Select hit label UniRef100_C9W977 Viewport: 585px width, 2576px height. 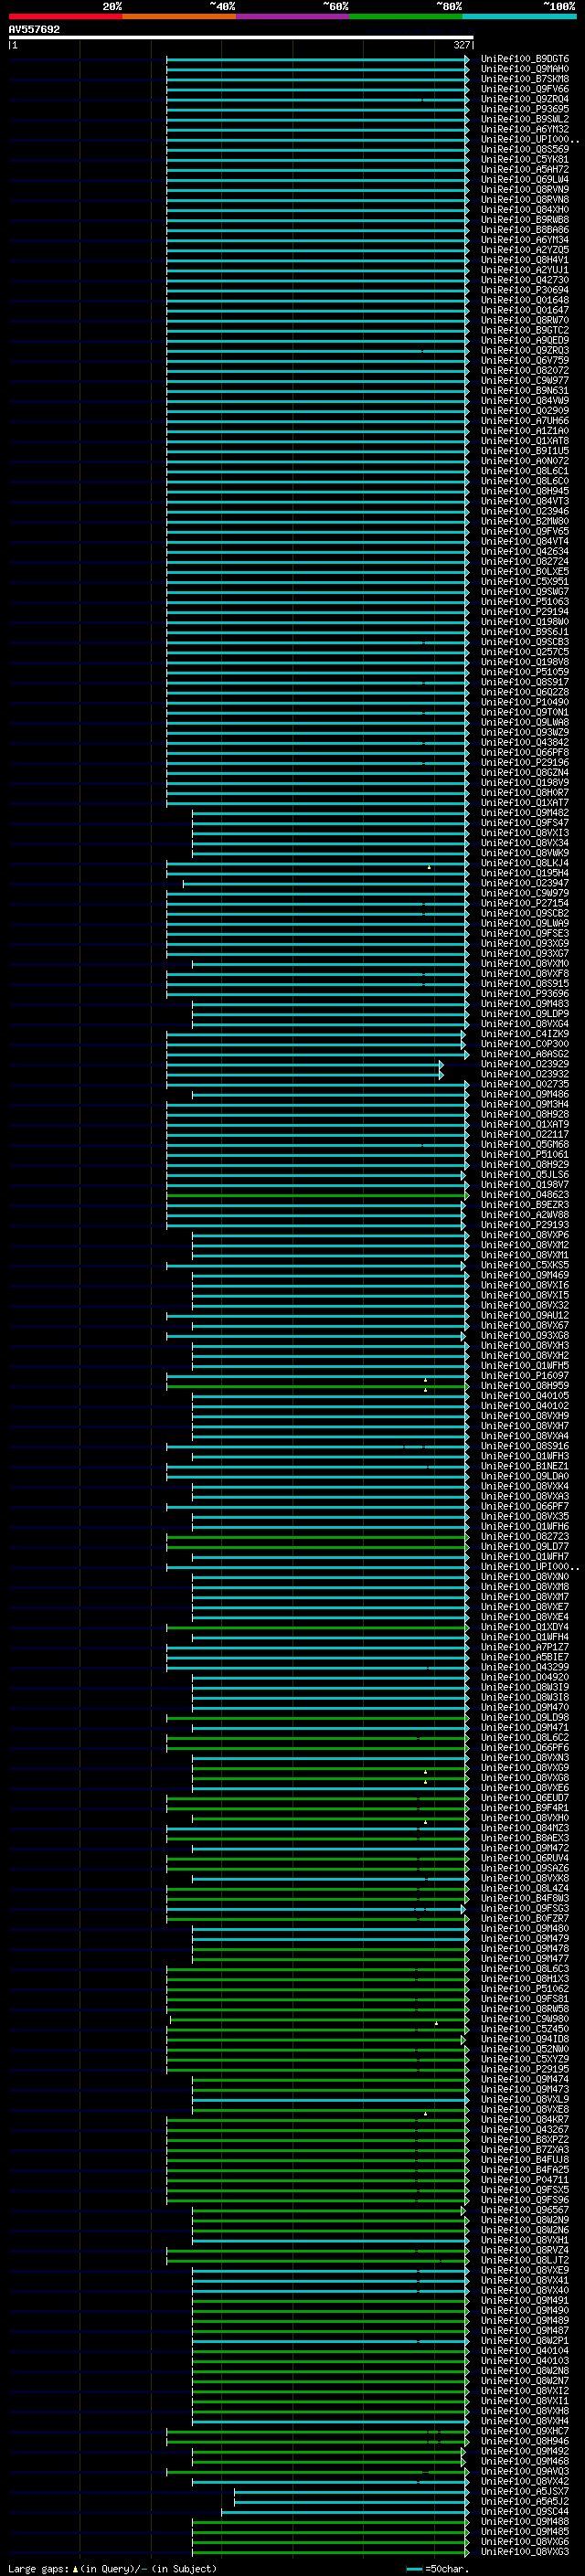coord(525,380)
